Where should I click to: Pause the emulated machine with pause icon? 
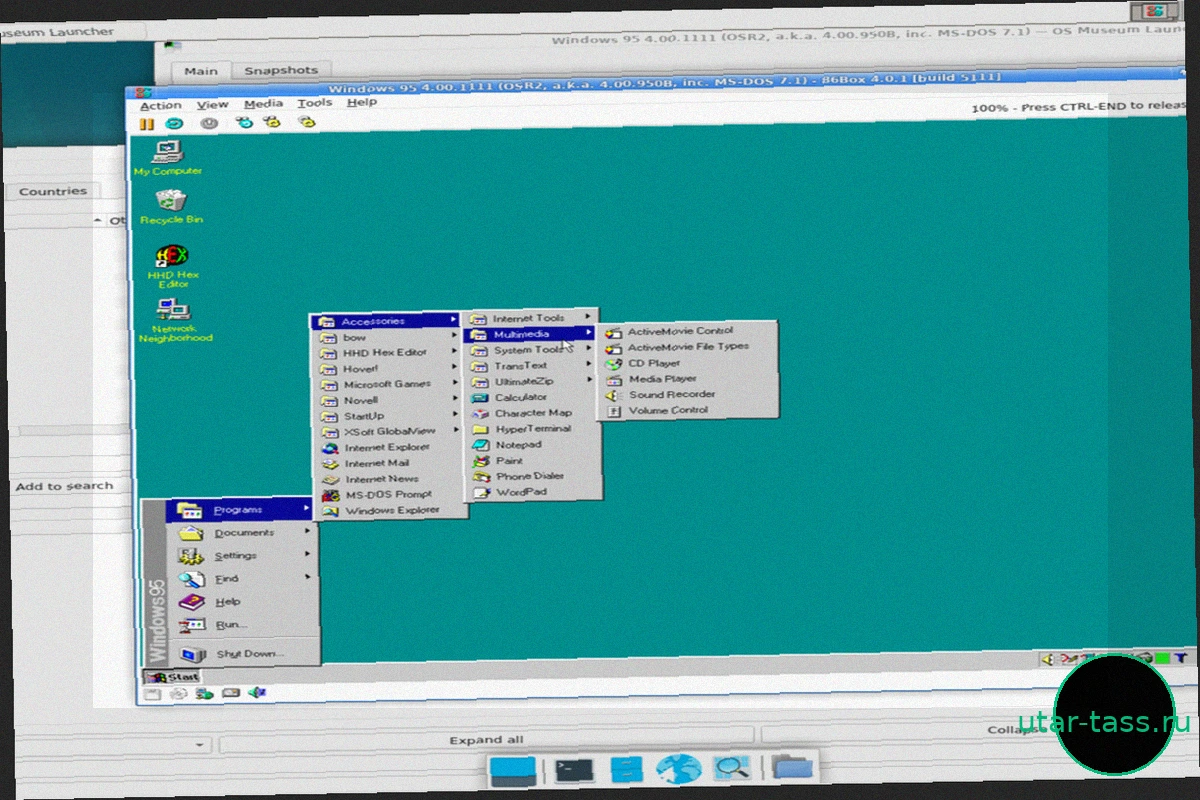pos(147,124)
